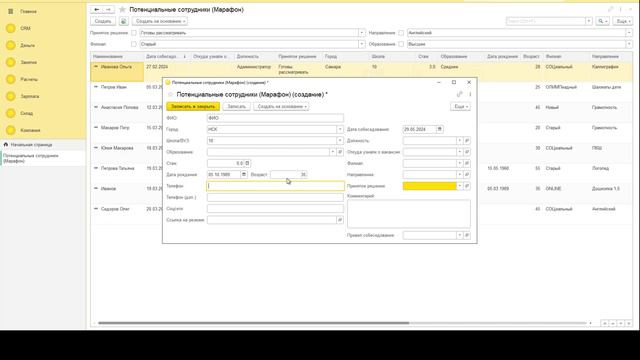
Task: Enable the Принятое решение filter checkbox
Action: tap(133, 33)
